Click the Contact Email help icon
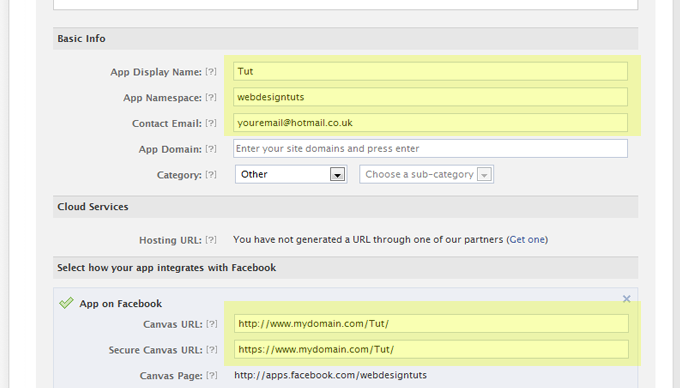The height and width of the screenshot is (388, 680). click(x=211, y=123)
